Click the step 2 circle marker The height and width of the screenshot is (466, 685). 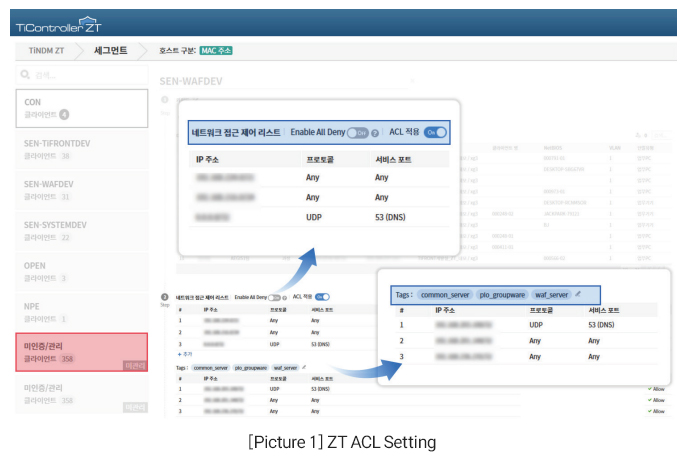coord(165,298)
